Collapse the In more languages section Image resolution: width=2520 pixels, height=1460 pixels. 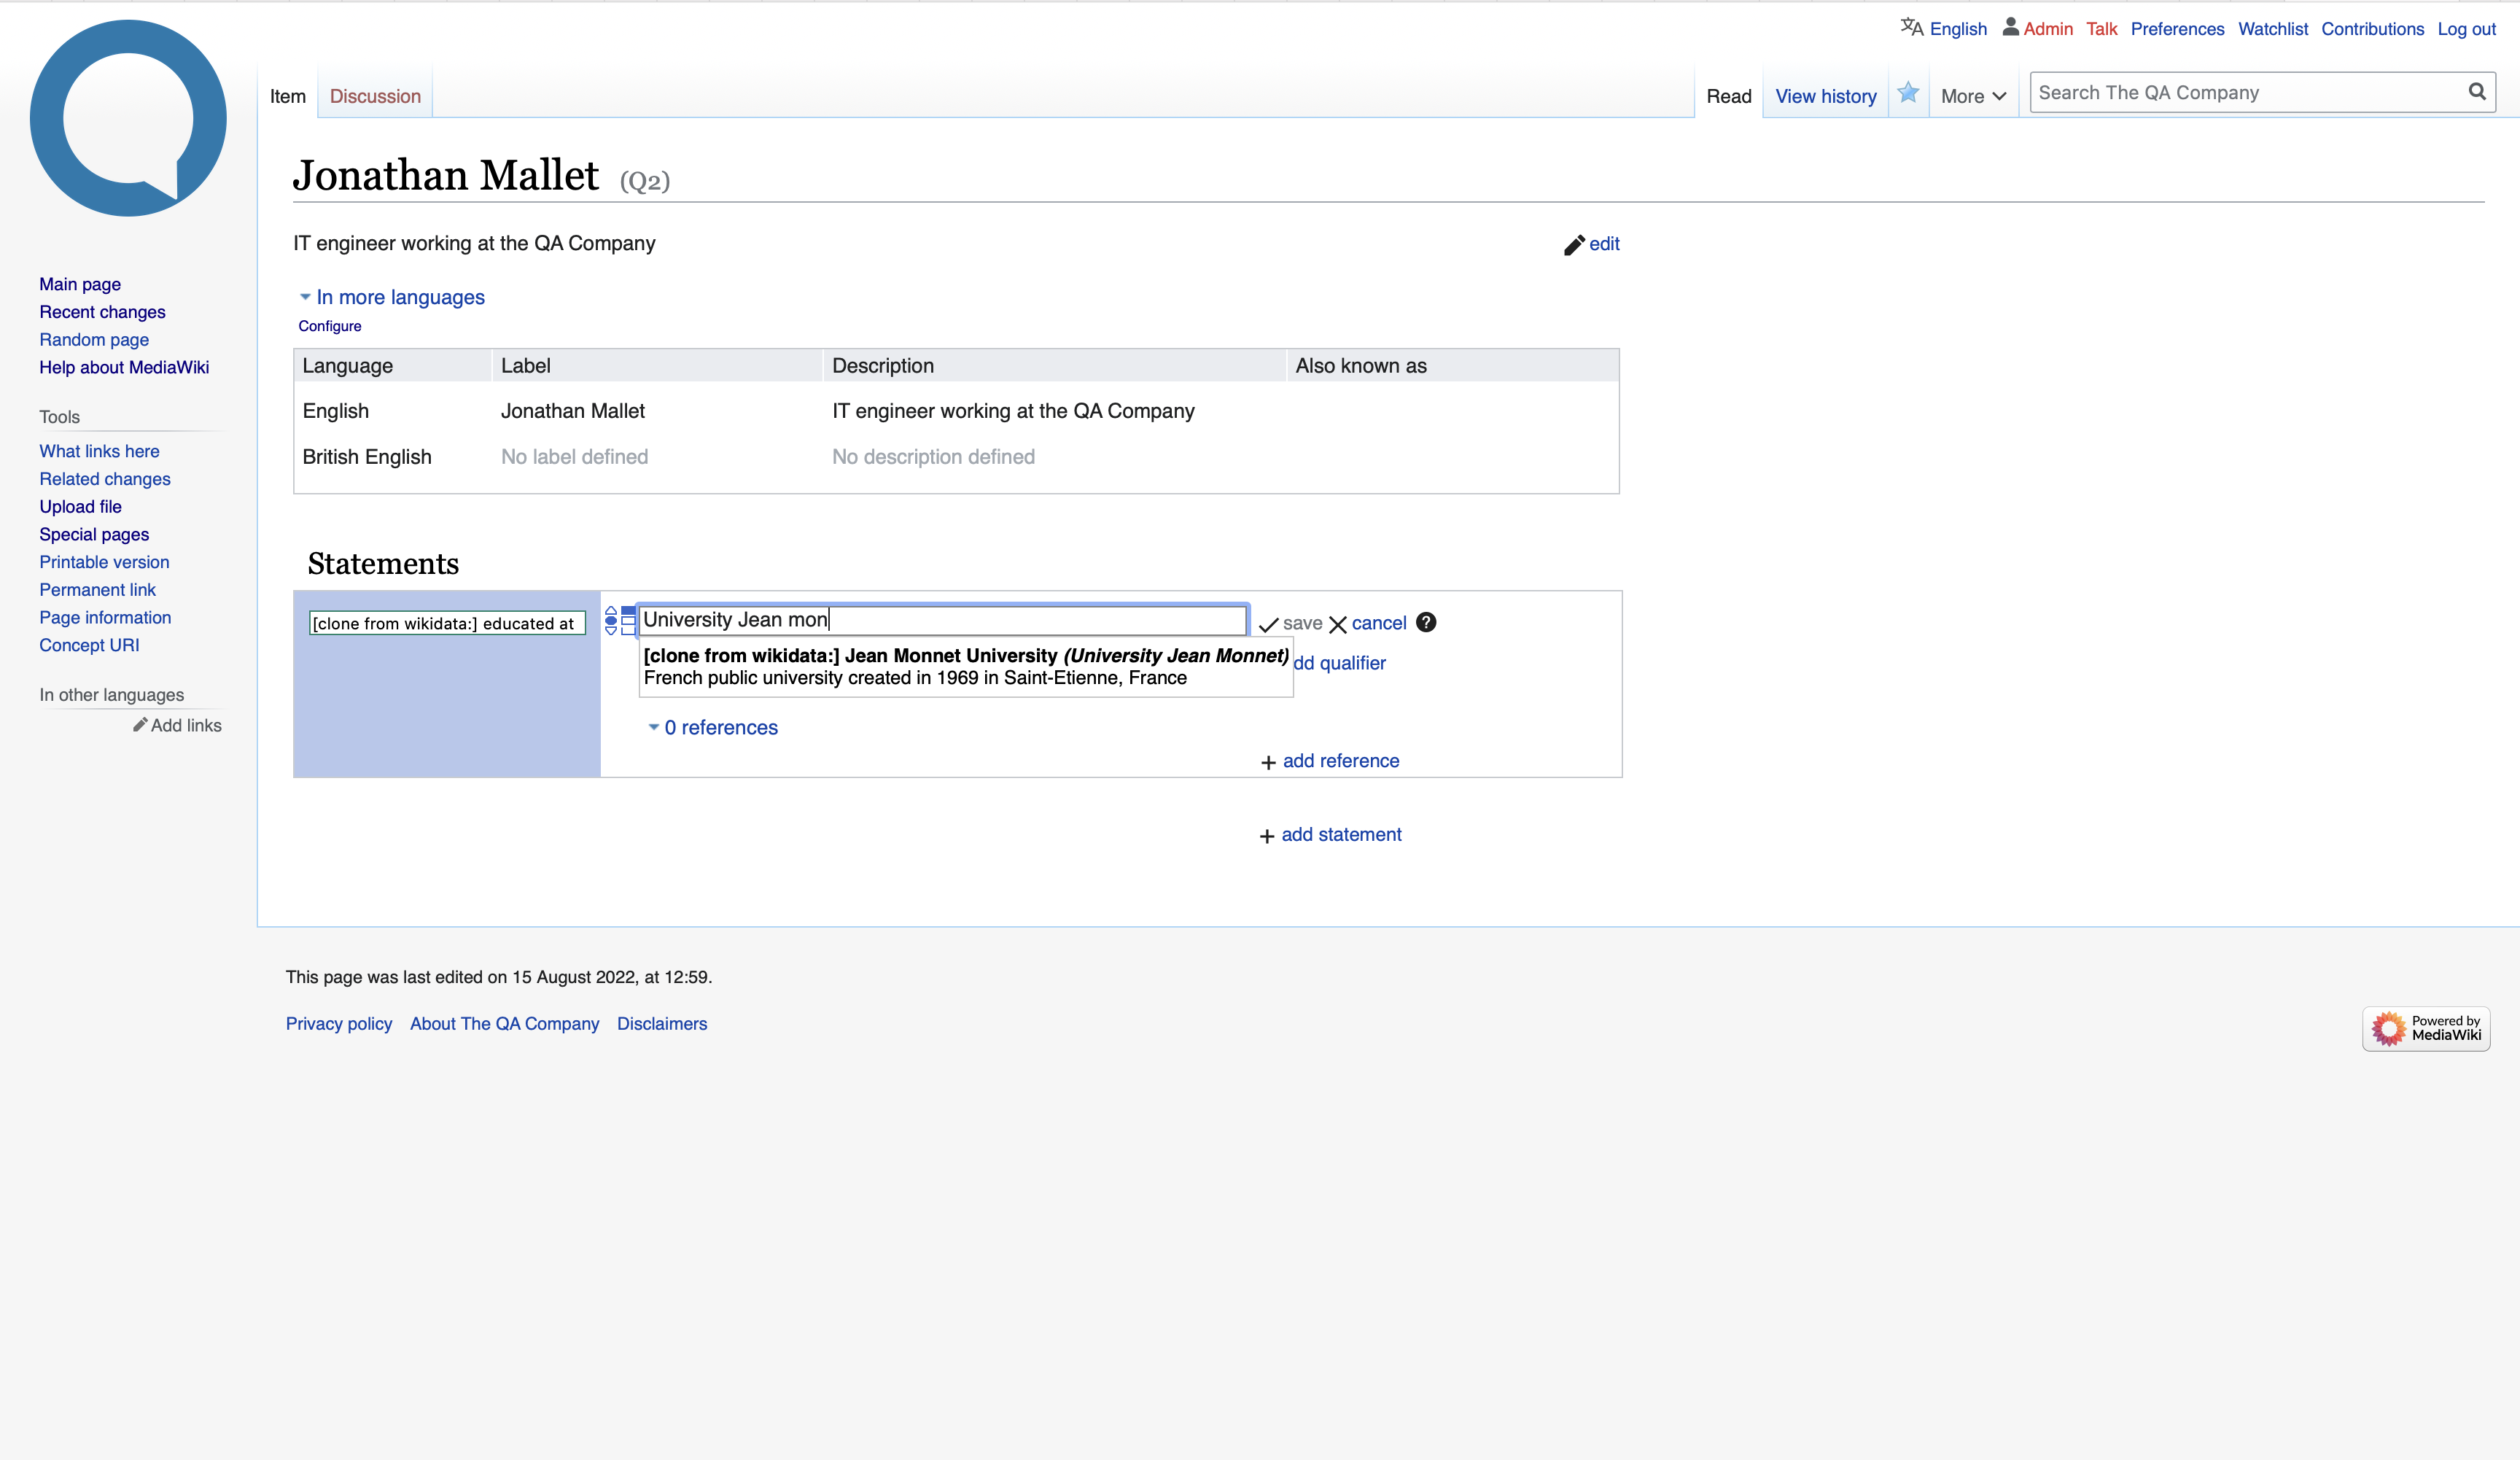[391, 297]
